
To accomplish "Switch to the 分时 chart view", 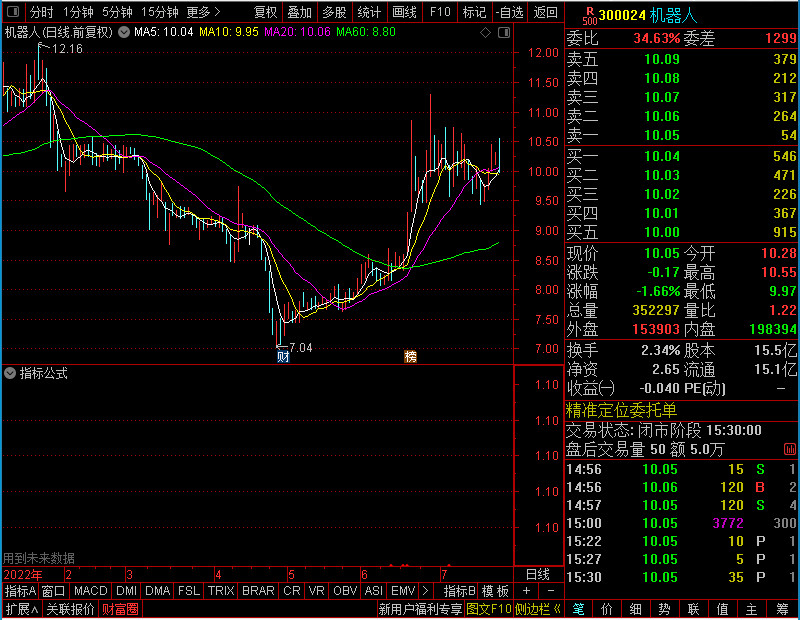I will coord(41,12).
